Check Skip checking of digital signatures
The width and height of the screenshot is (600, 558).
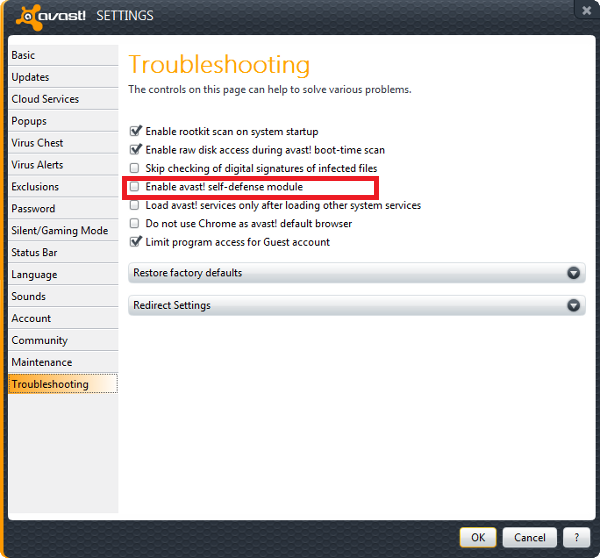(135, 168)
